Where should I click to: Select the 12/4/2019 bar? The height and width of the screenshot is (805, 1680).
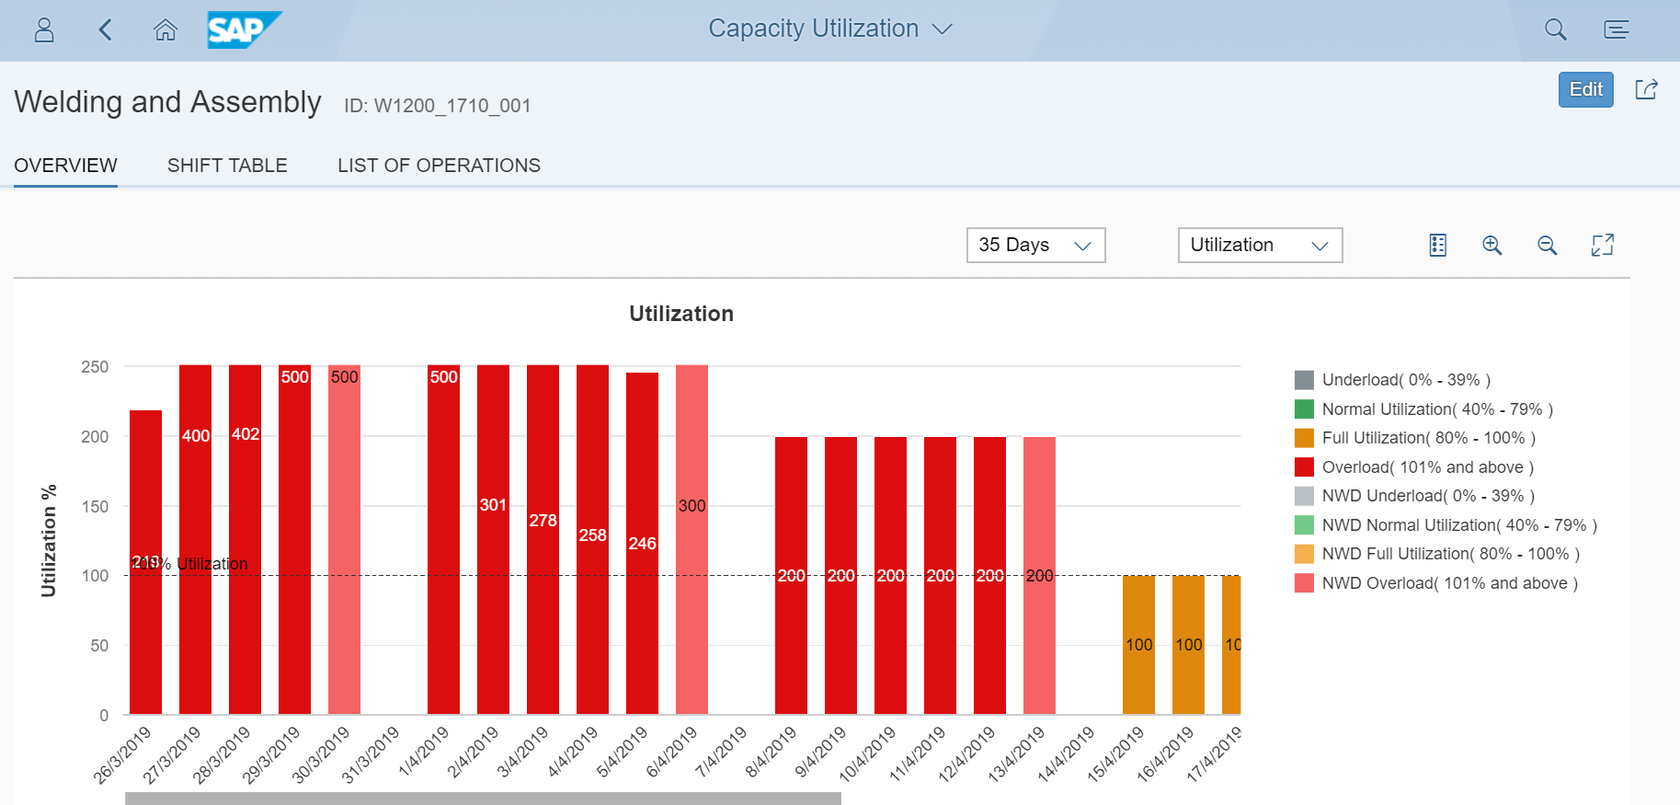990,575
